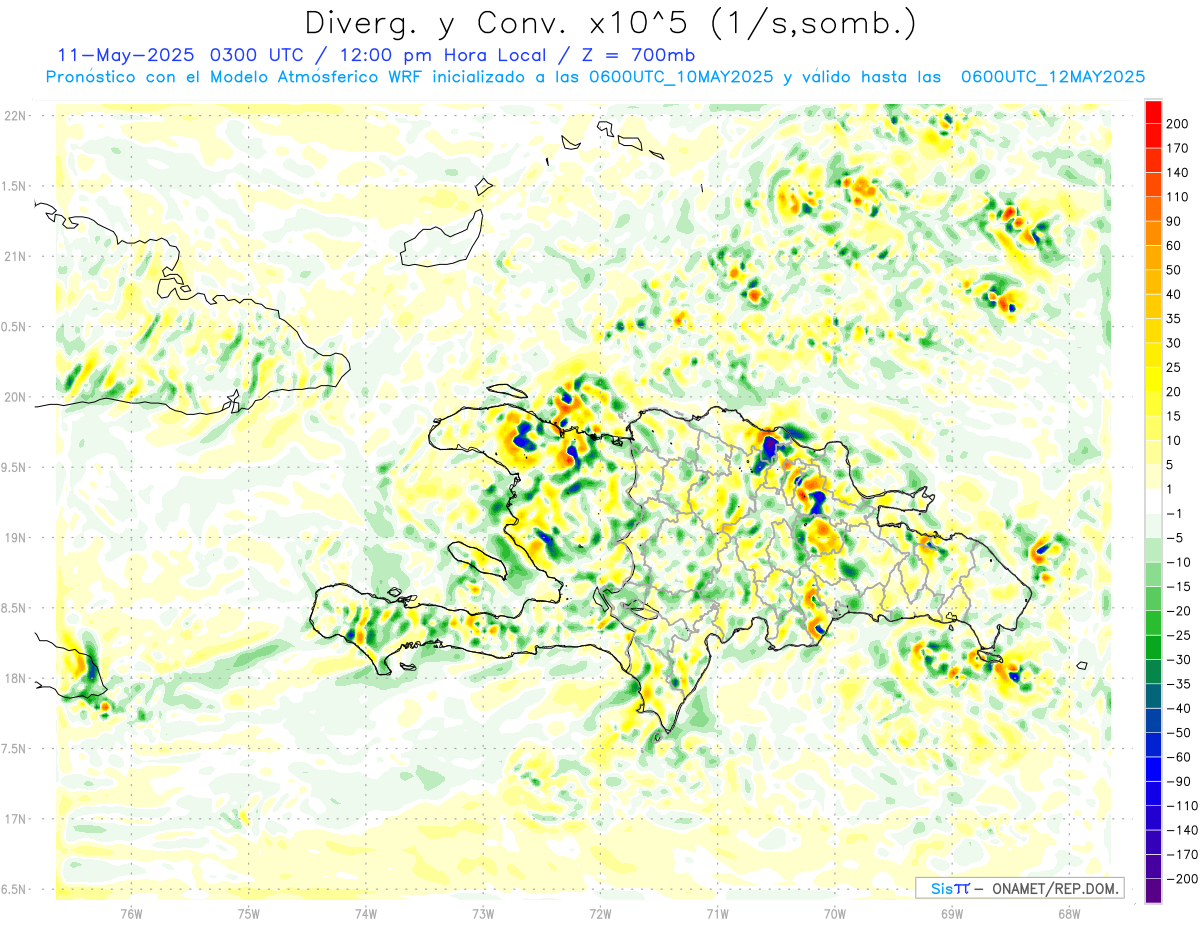The width and height of the screenshot is (1200, 927).
Task: Click the "19N" latitude label
Action: 14,538
